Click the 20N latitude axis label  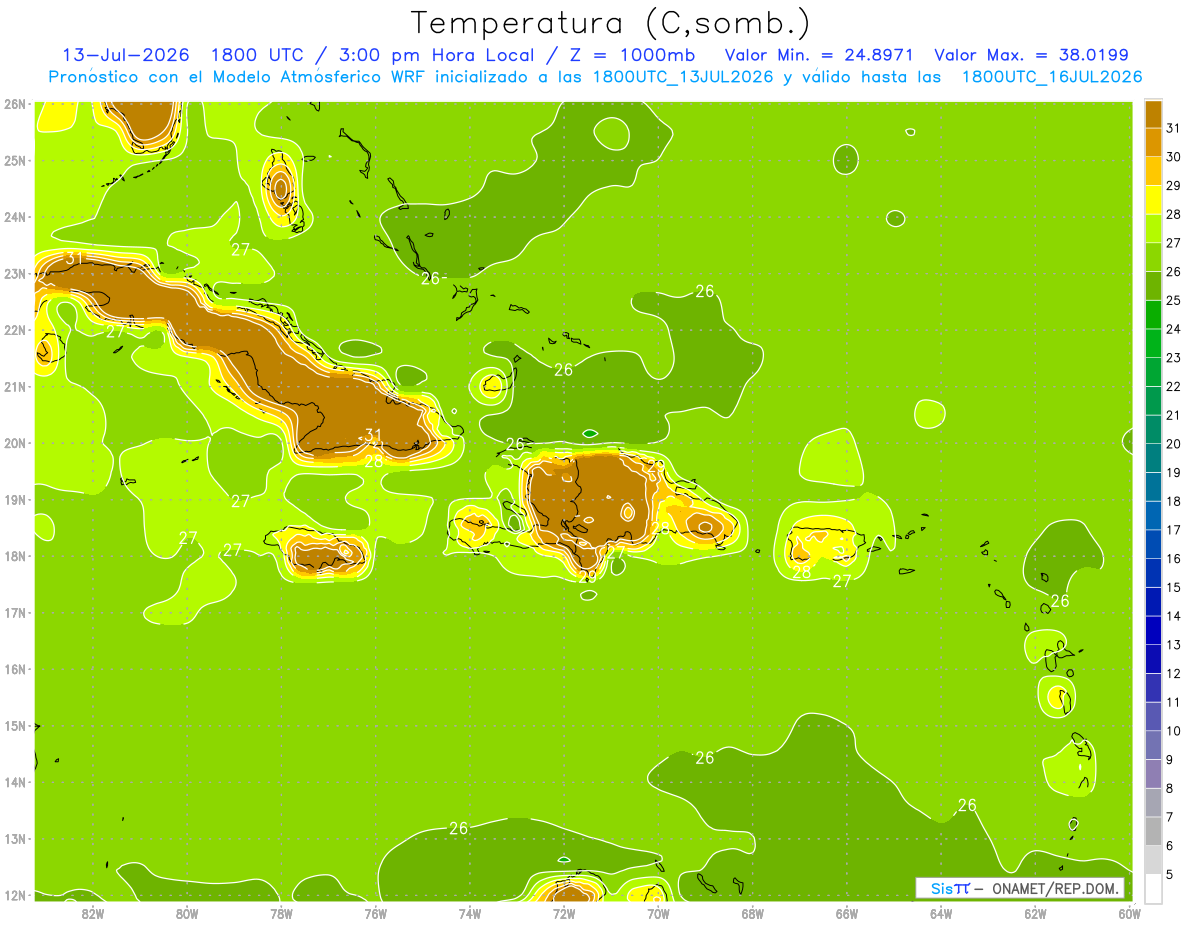pyautogui.click(x=15, y=443)
